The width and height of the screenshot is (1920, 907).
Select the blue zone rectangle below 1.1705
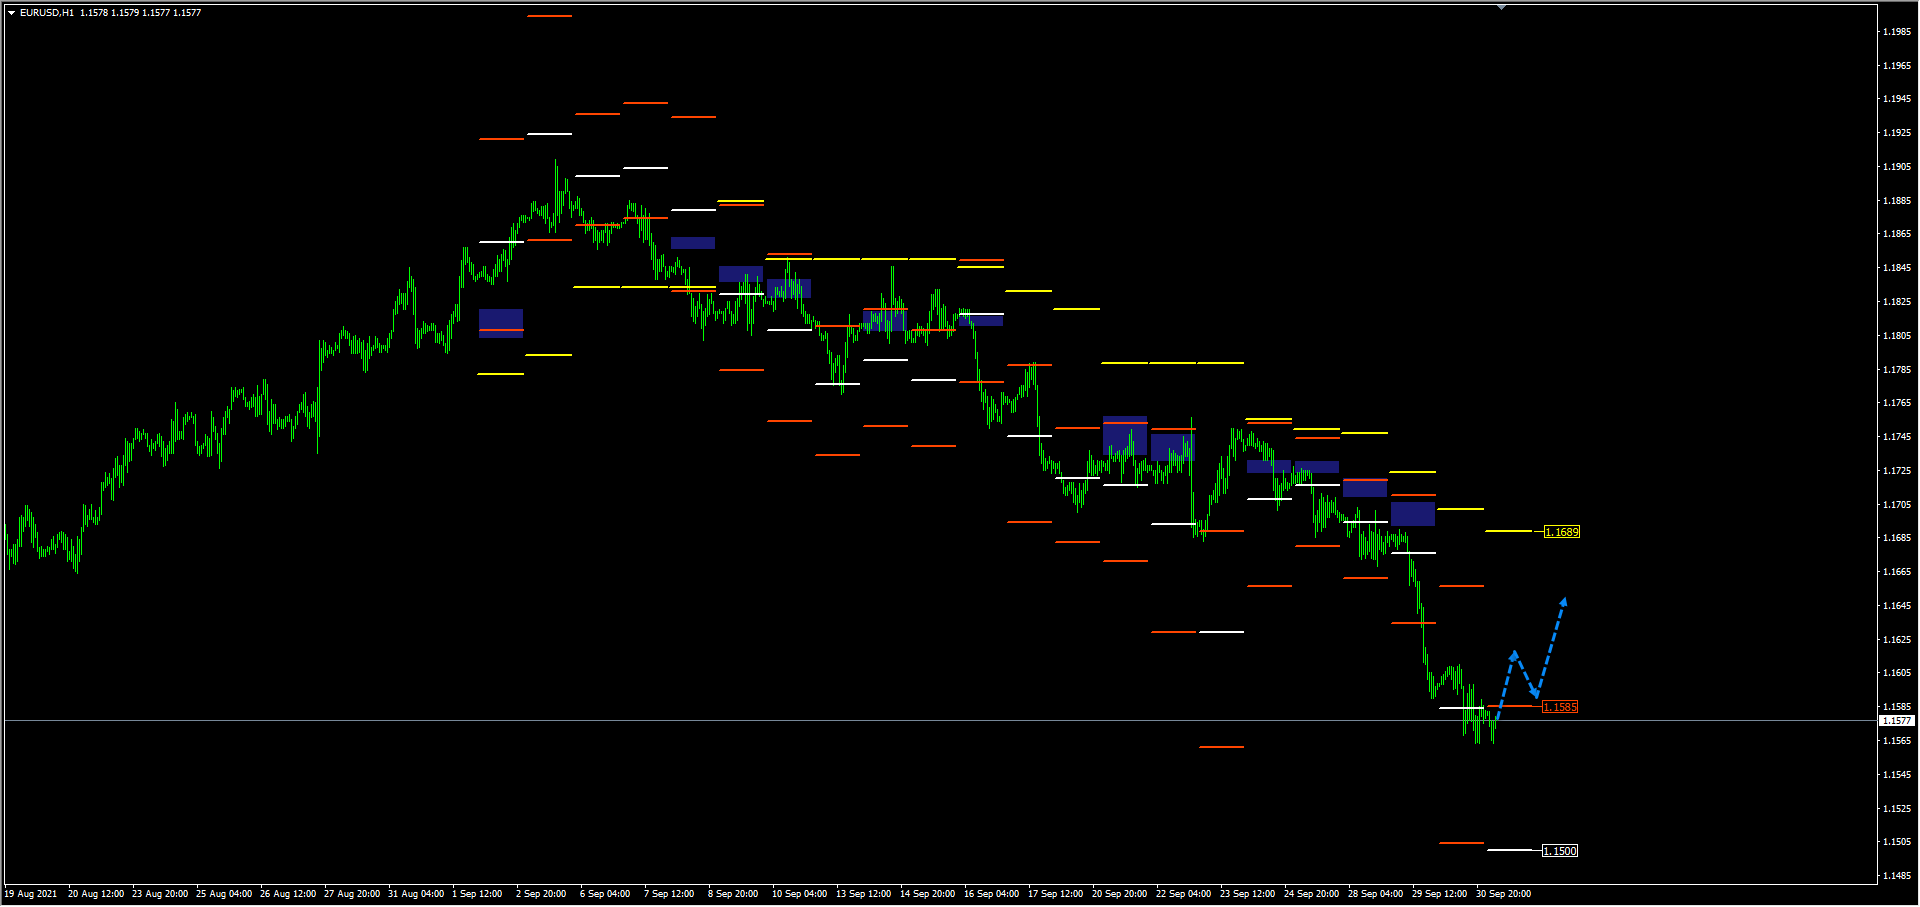(x=1412, y=514)
